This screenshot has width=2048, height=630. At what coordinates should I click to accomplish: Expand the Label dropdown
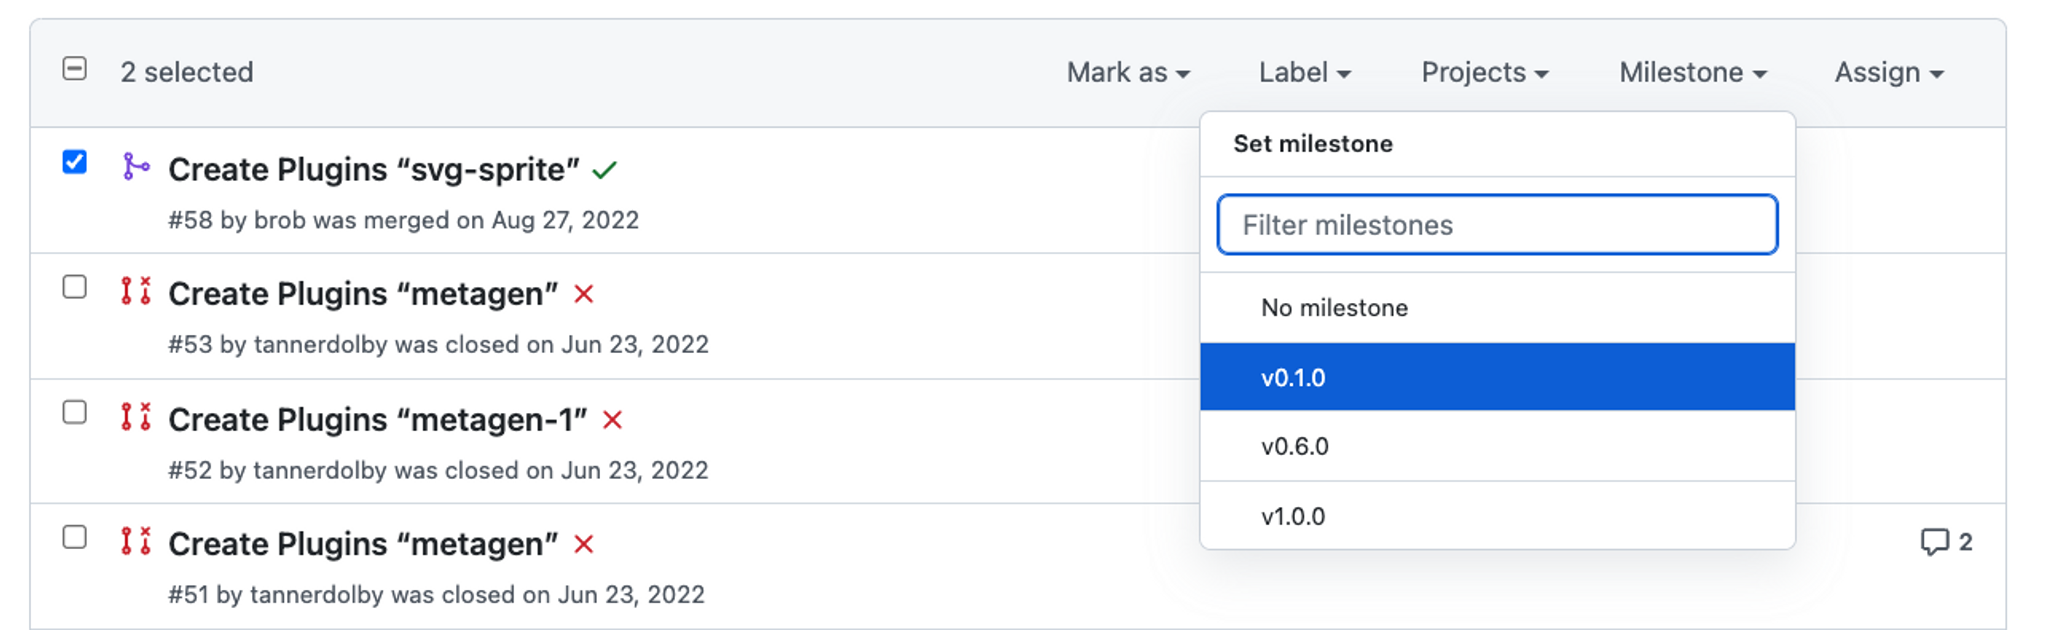pyautogui.click(x=1304, y=72)
